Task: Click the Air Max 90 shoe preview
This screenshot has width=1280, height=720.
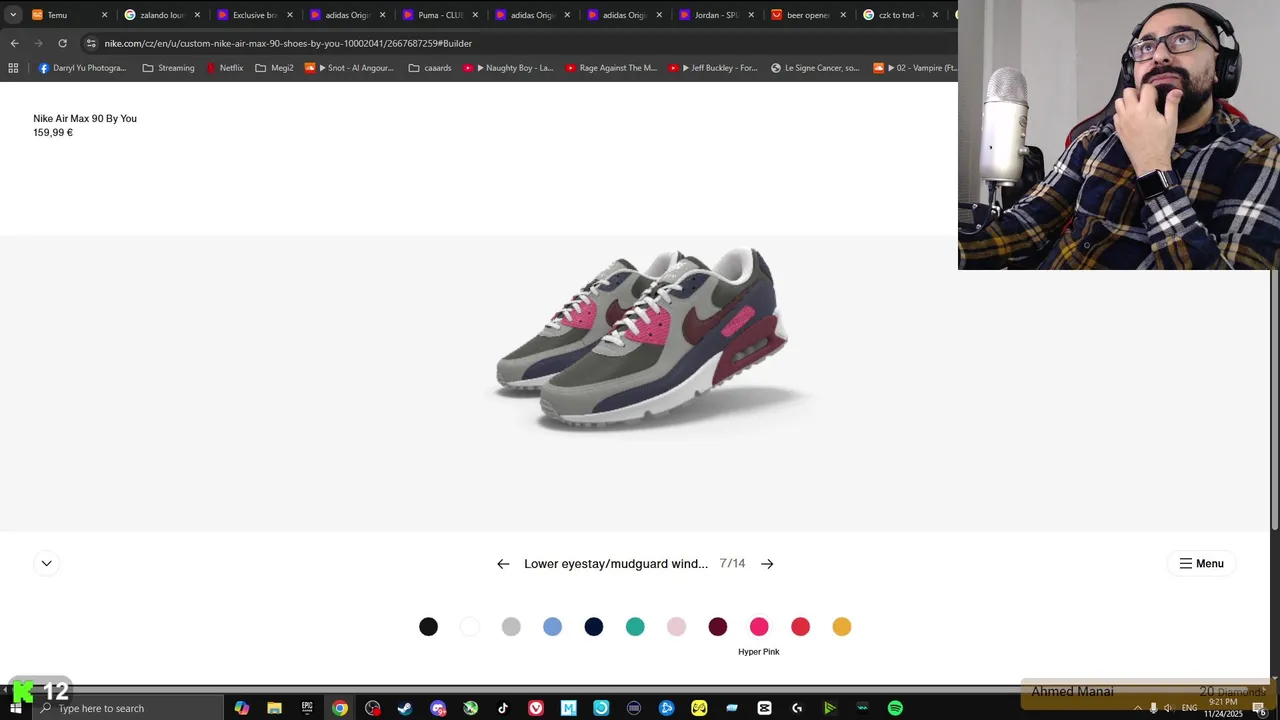Action: [x=642, y=340]
